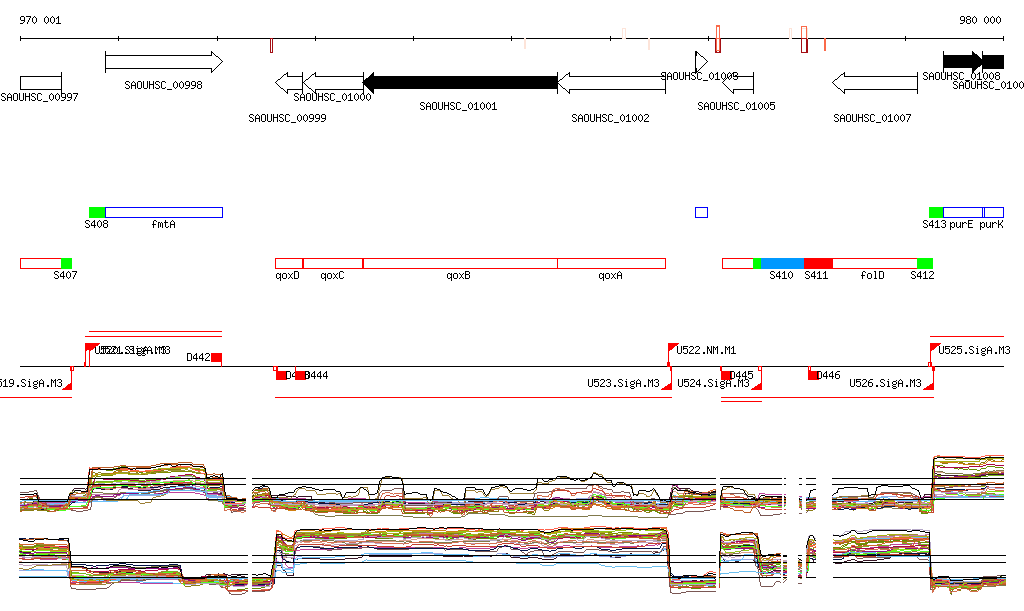Select the SAOUHSC_00998 gene arrow
The image size is (1024, 611).
click(164, 62)
